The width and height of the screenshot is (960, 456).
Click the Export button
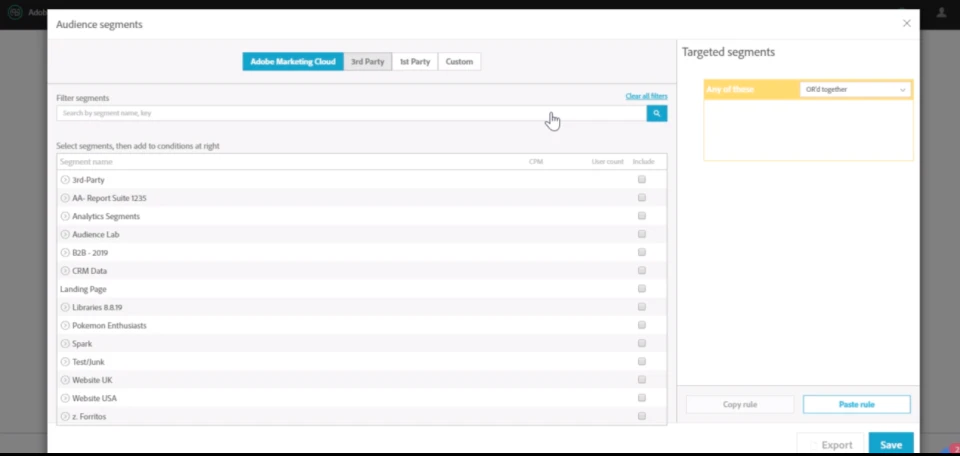(x=830, y=445)
